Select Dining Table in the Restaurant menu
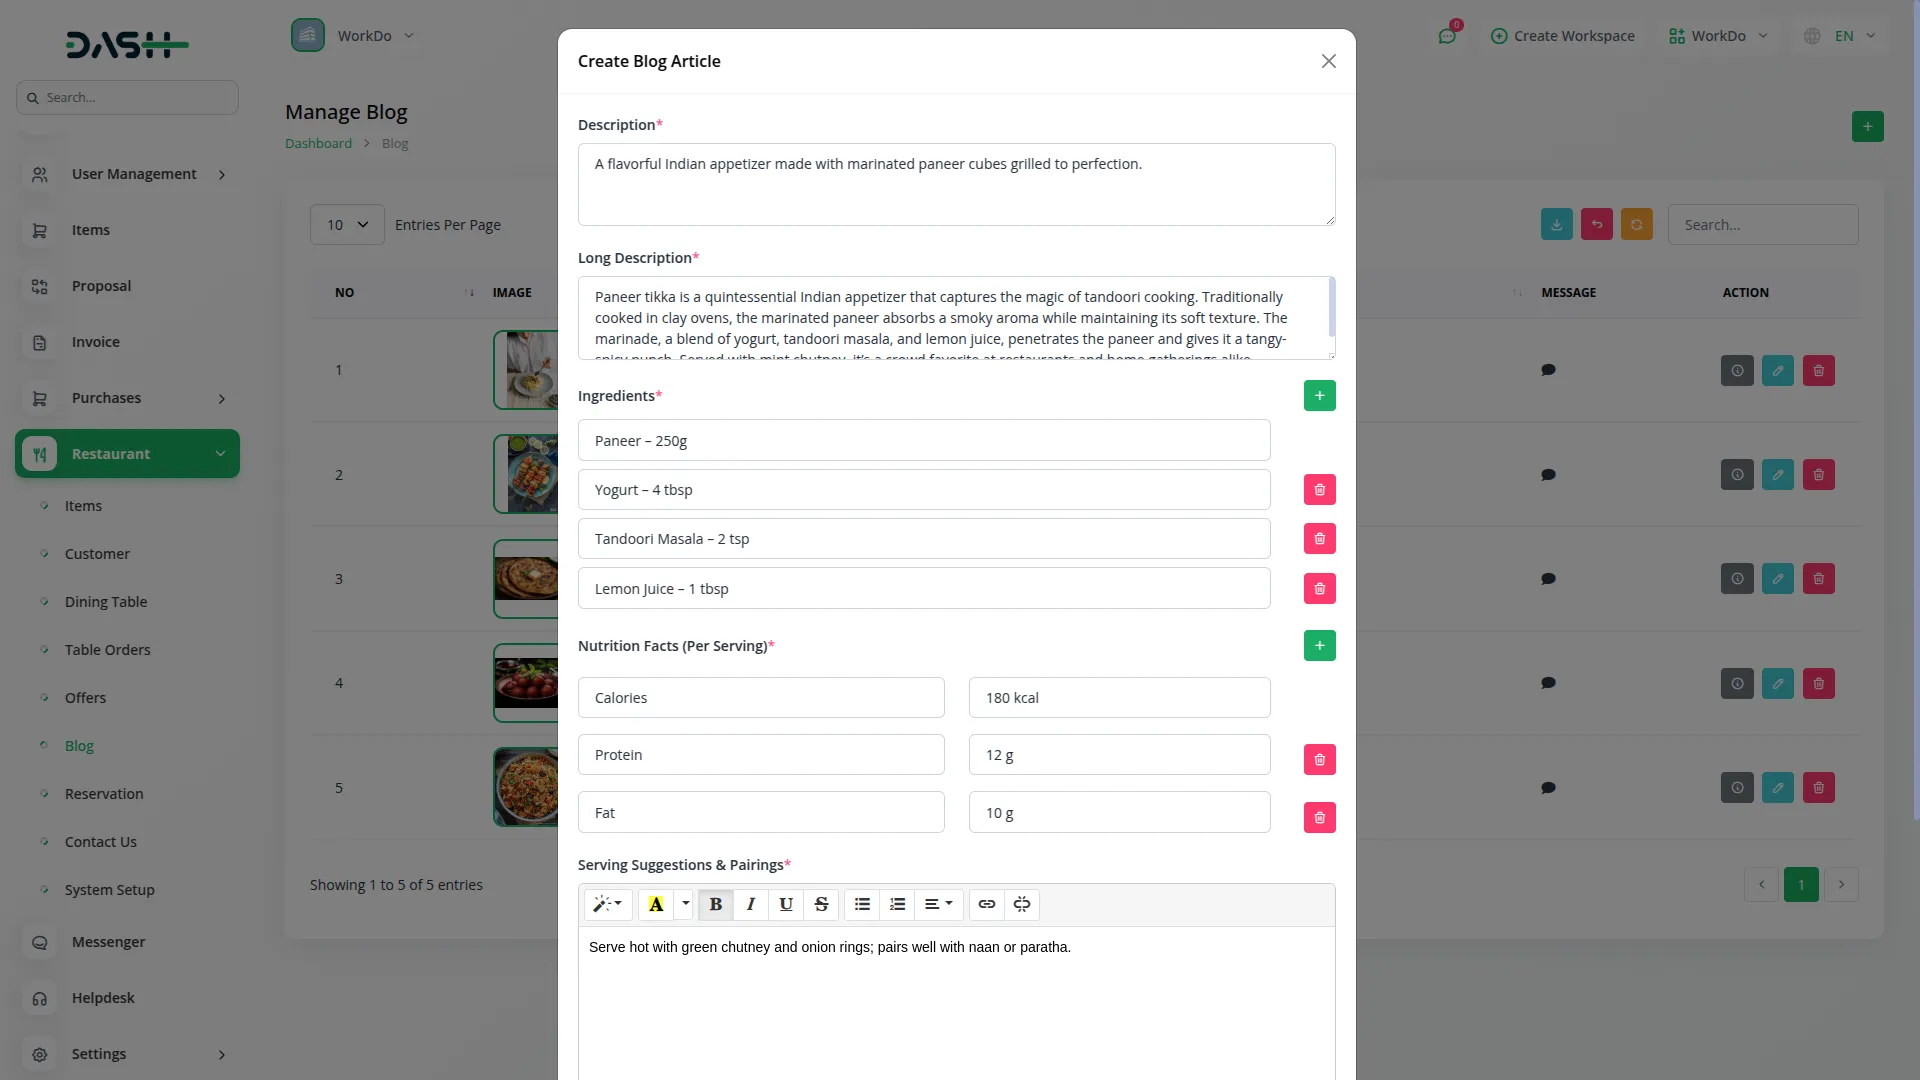 [x=104, y=601]
